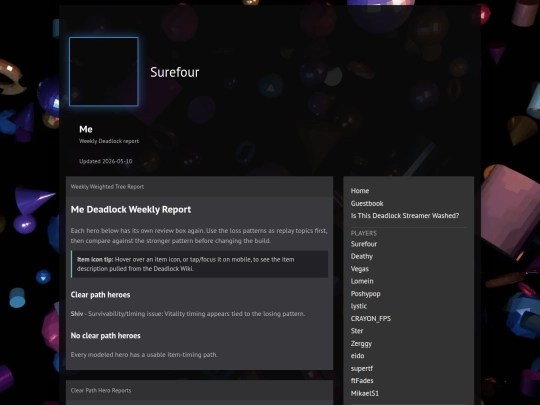Open MikaelS1's player page
The height and width of the screenshot is (405, 540).
pyautogui.click(x=365, y=393)
